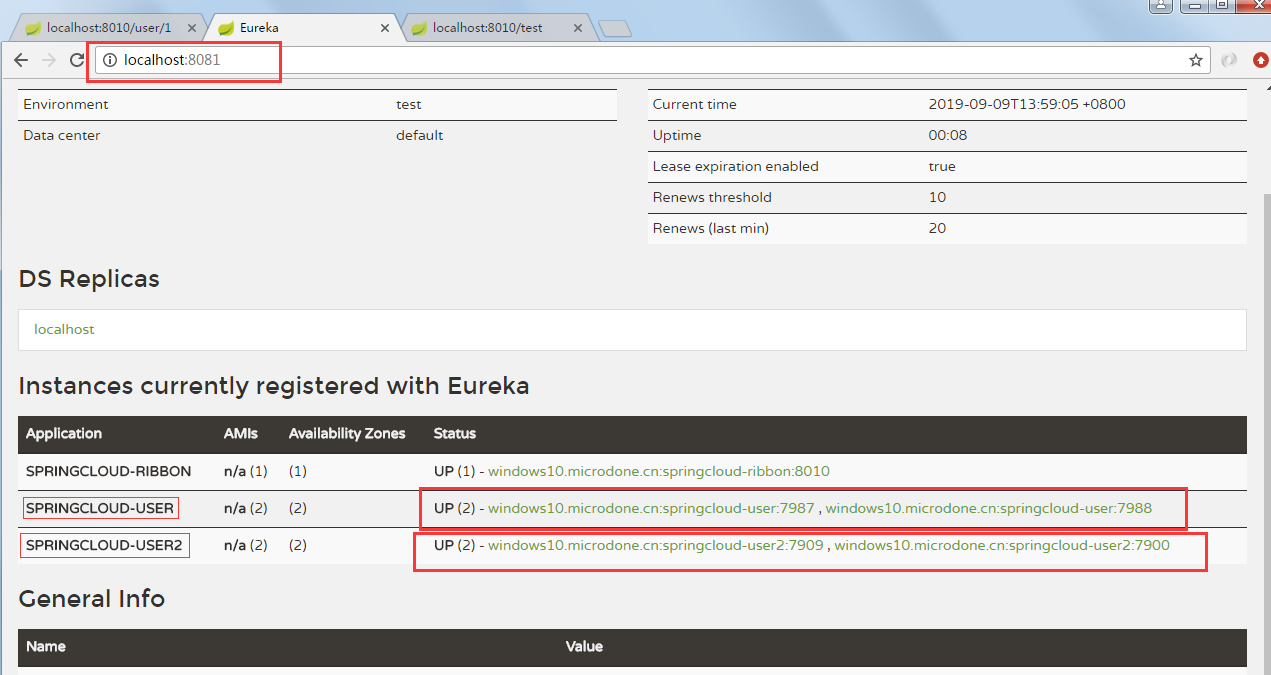The image size is (1271, 675).
Task: Click the Availability Zones column header
Action: (x=347, y=434)
